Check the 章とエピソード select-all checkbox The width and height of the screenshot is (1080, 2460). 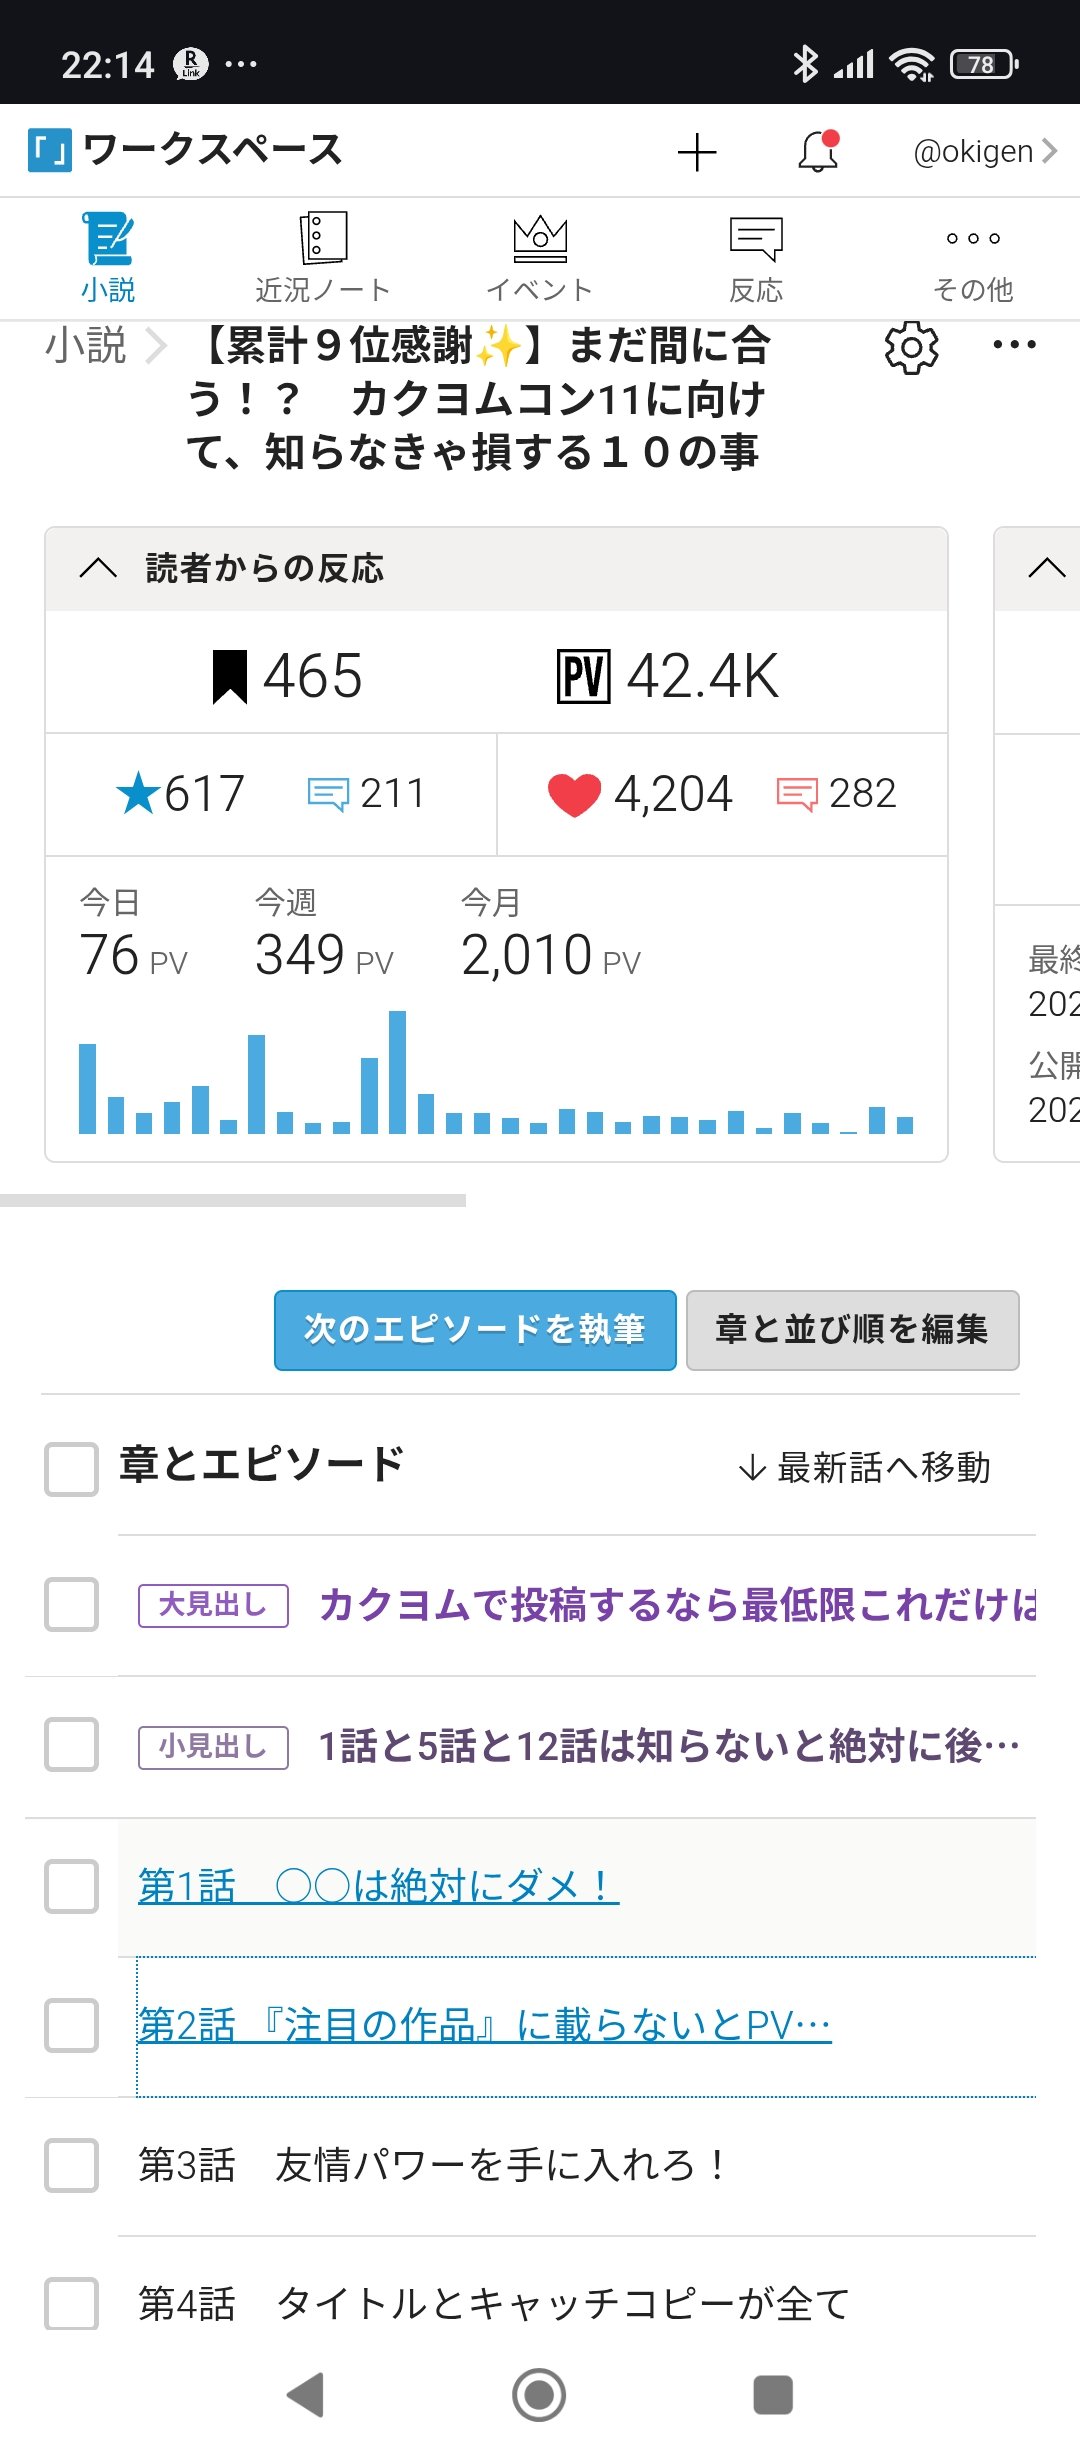coord(71,1469)
